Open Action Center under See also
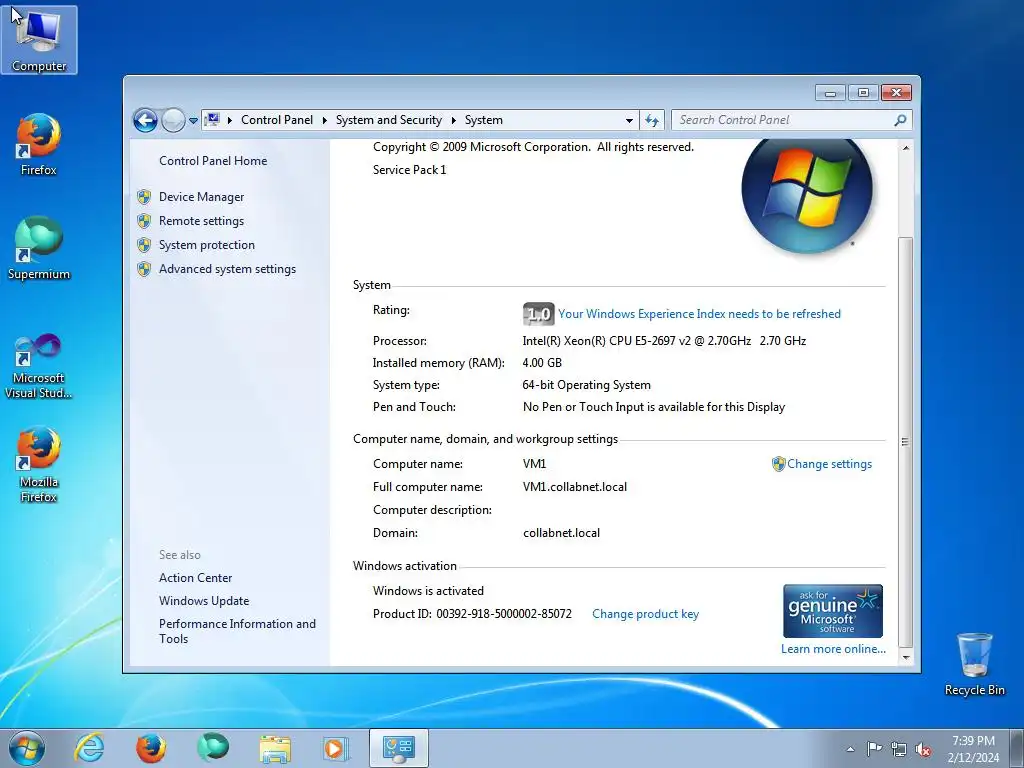This screenshot has height=768, width=1024. coord(195,578)
